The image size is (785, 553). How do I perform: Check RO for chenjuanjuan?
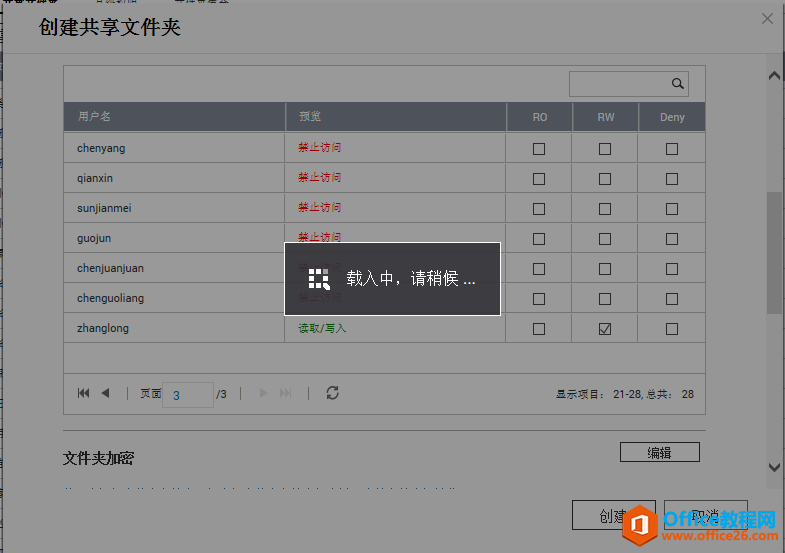[539, 269]
